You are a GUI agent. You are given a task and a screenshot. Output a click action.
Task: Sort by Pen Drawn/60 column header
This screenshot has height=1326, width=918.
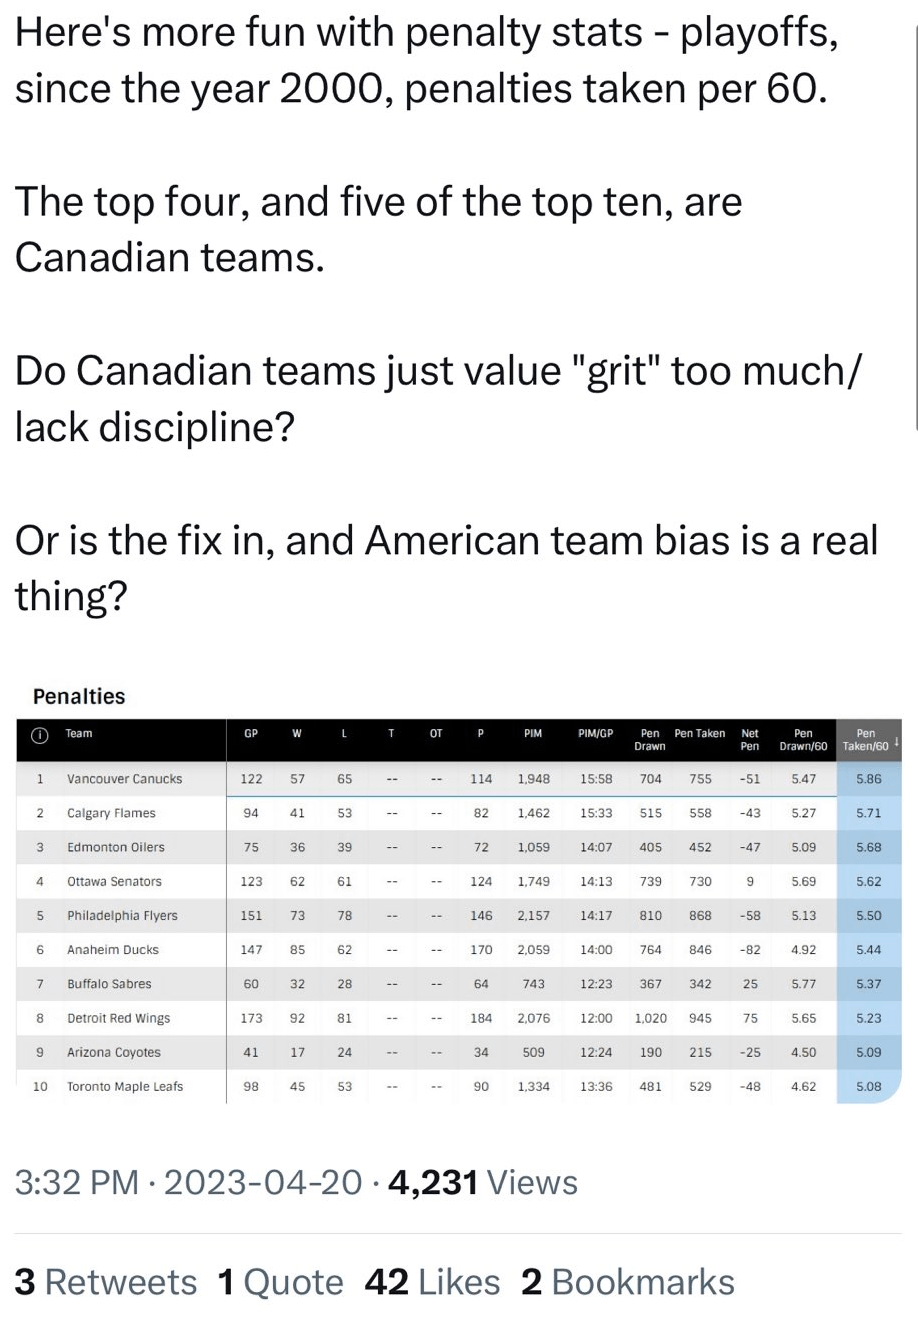803,740
